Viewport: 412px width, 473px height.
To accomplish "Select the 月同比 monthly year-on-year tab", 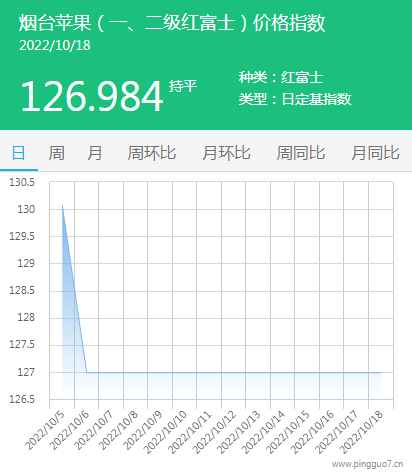I will pyautogui.click(x=375, y=153).
